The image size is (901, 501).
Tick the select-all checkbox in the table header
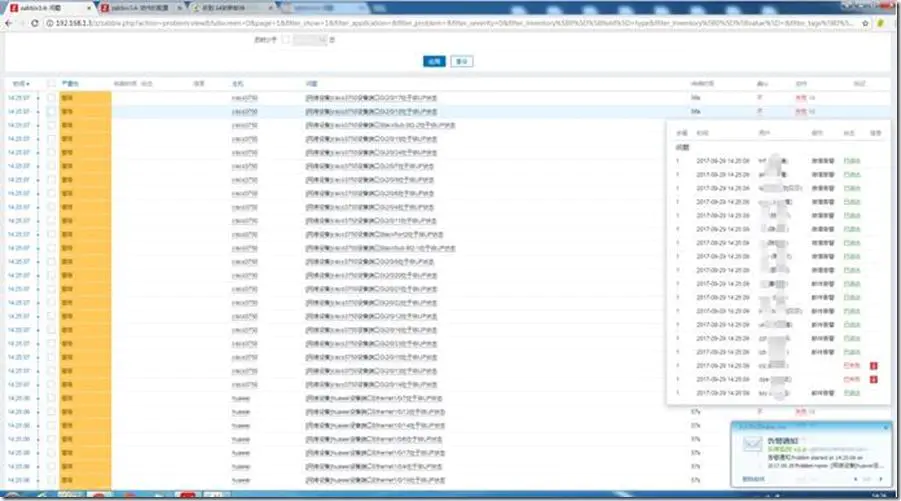[51, 84]
